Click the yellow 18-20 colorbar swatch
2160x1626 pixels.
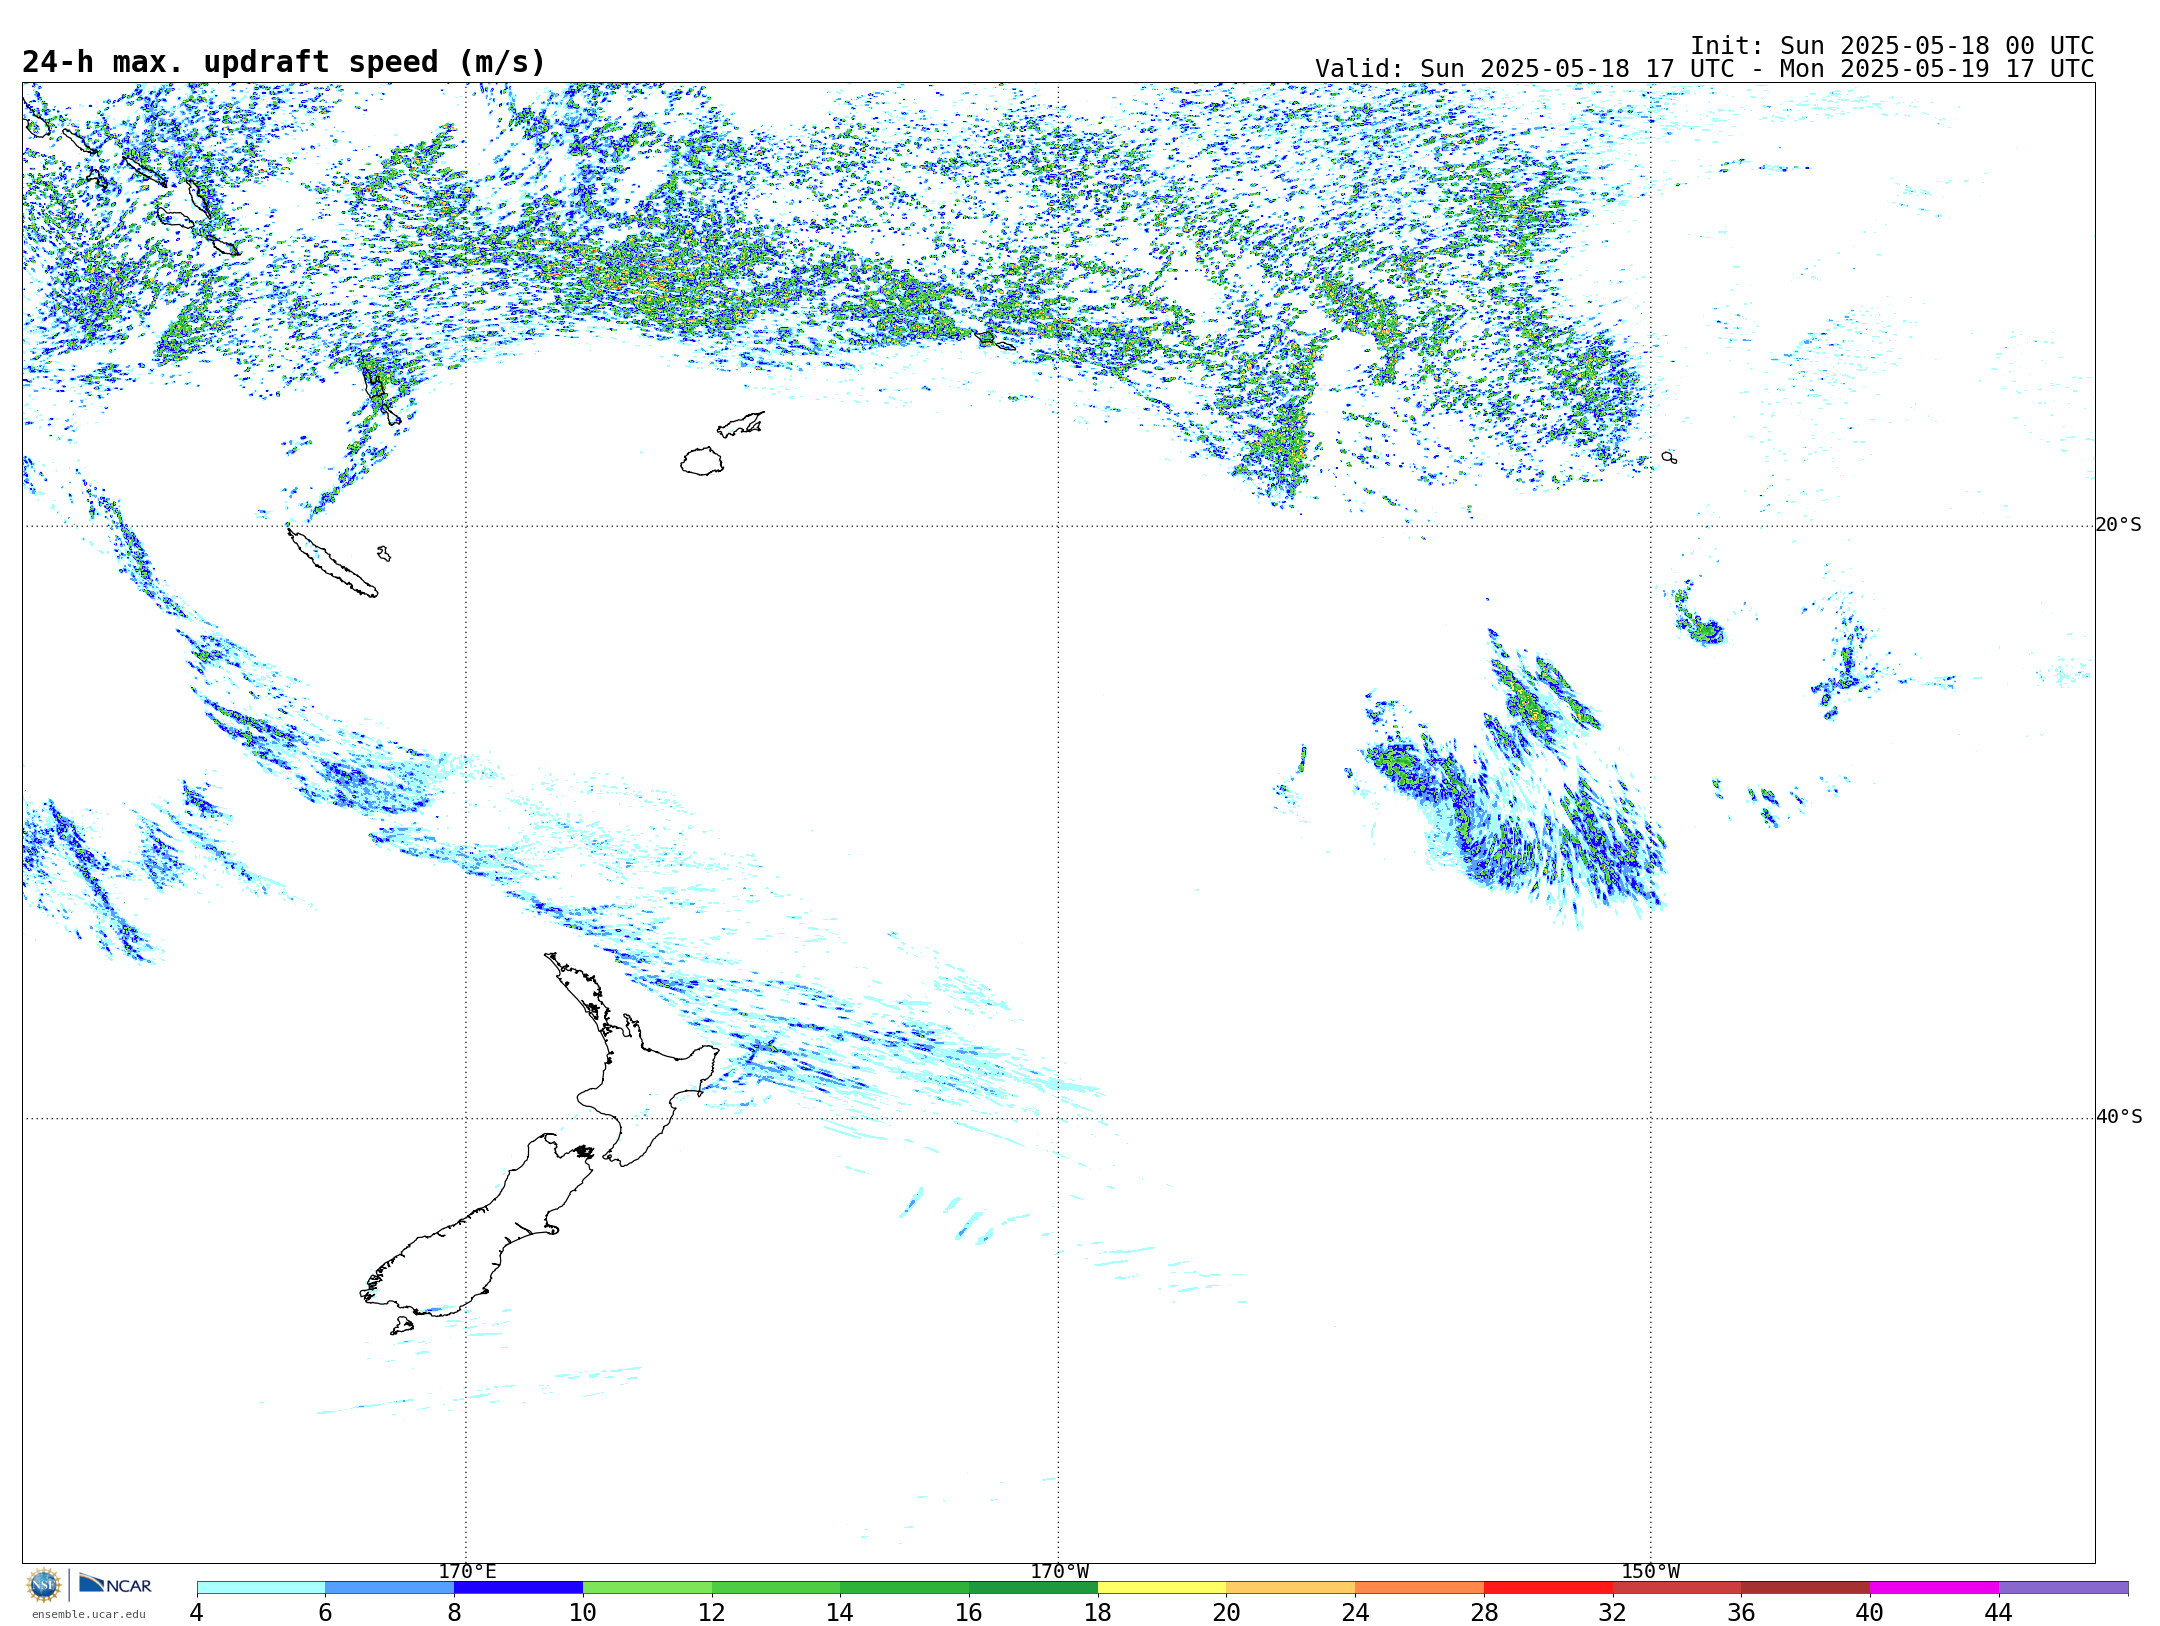1162,1588
